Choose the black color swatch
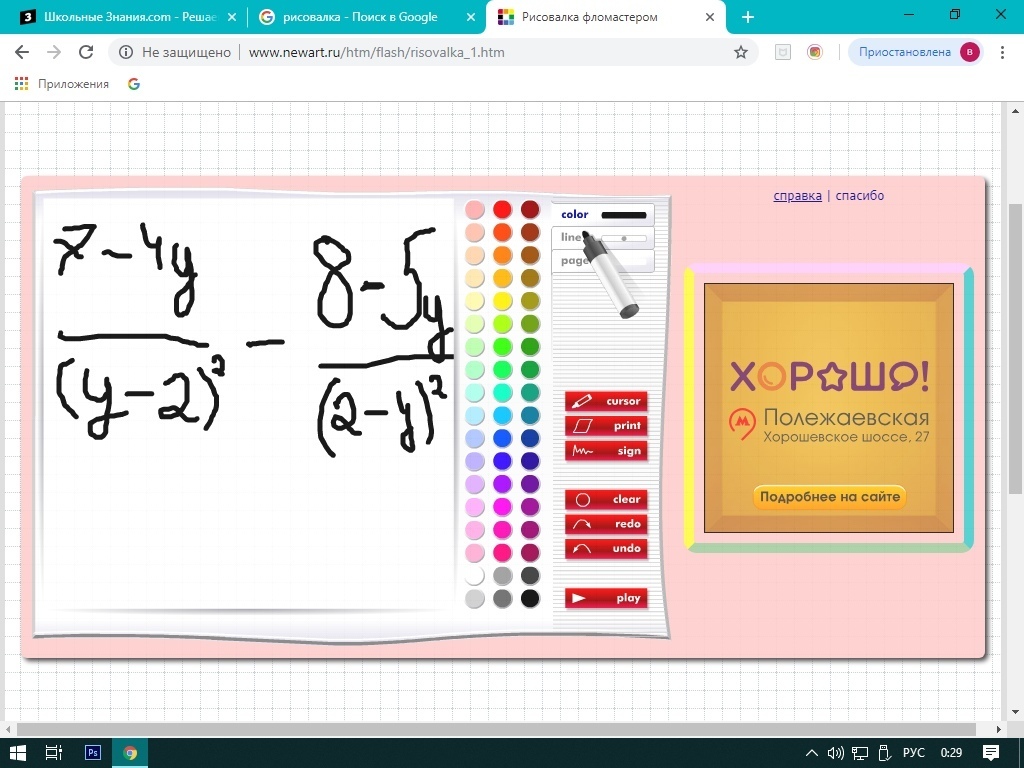Viewport: 1024px width, 768px height. tap(530, 598)
